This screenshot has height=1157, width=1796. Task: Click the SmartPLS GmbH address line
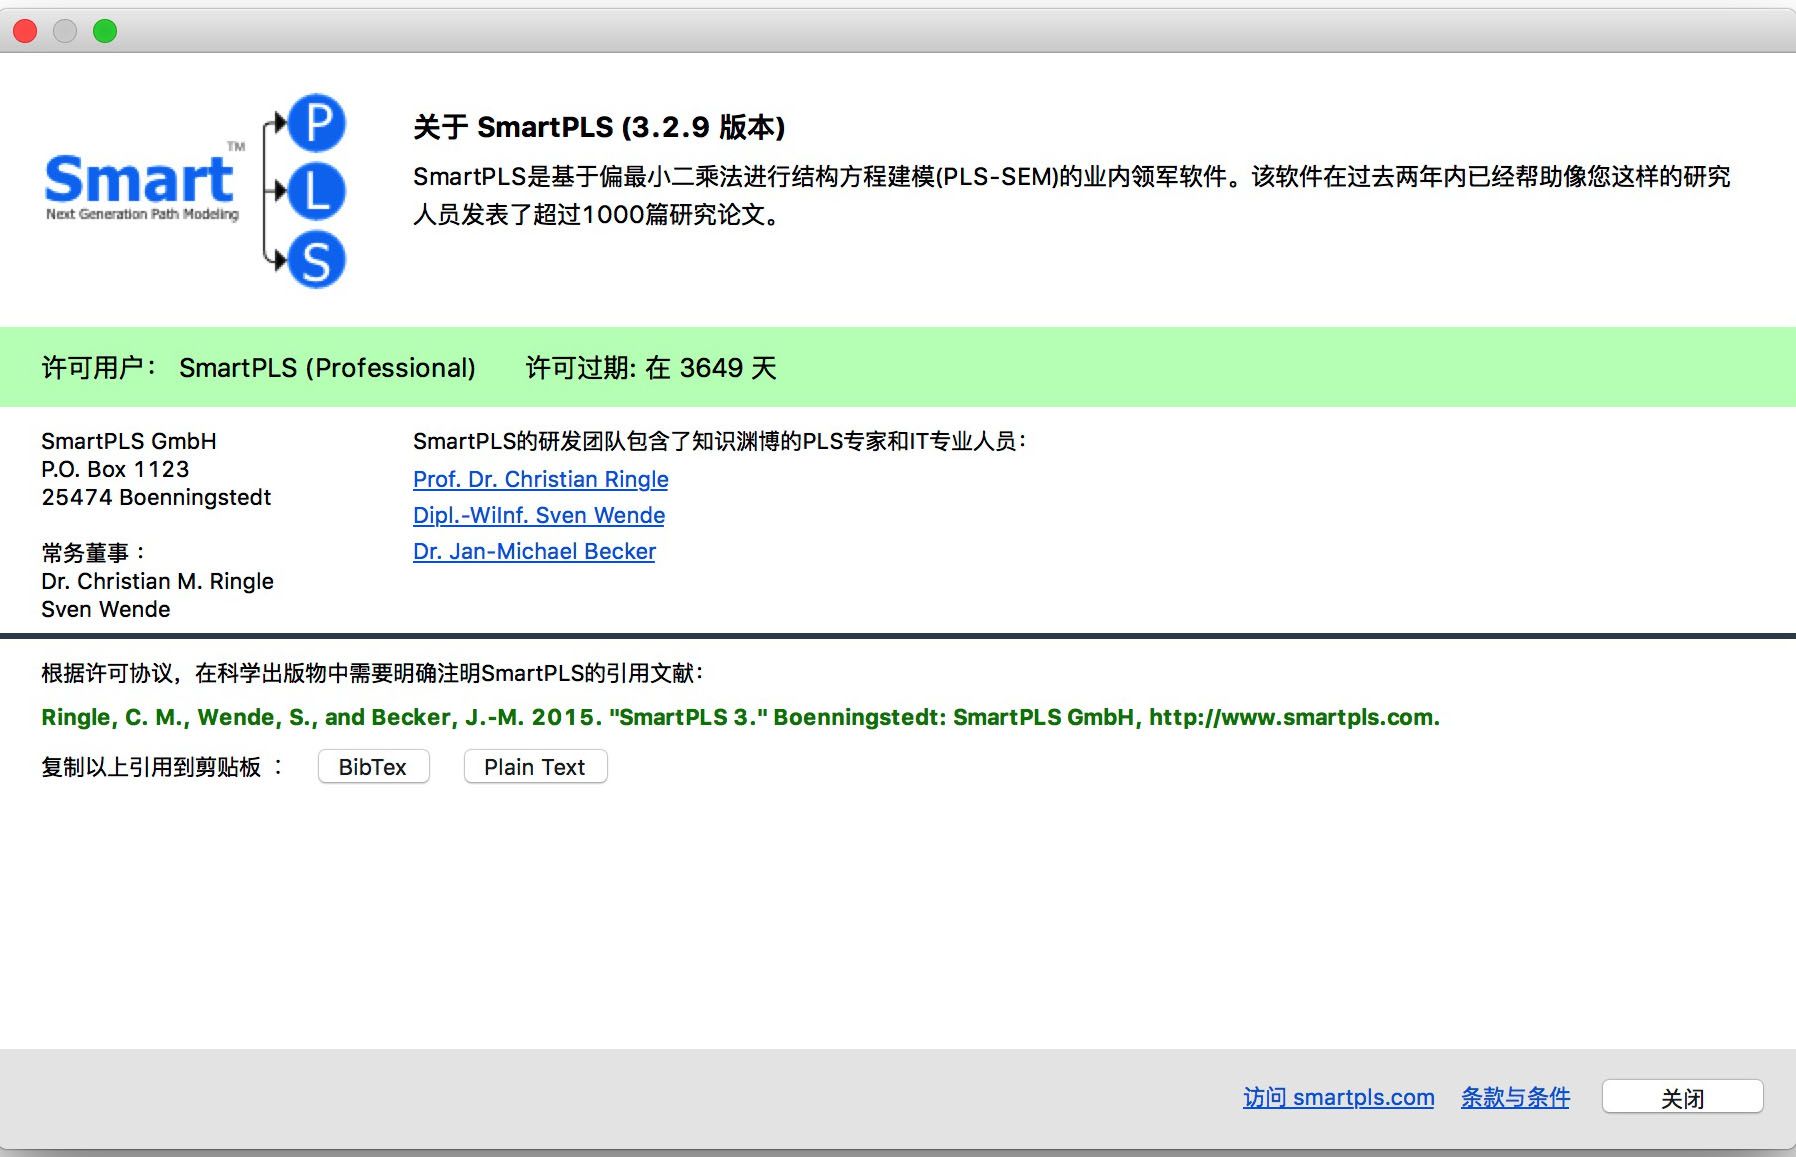pos(129,441)
